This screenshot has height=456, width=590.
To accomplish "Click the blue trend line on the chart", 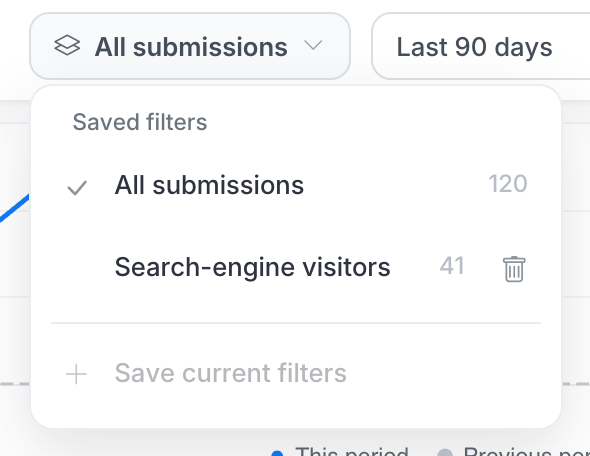I will (15, 207).
